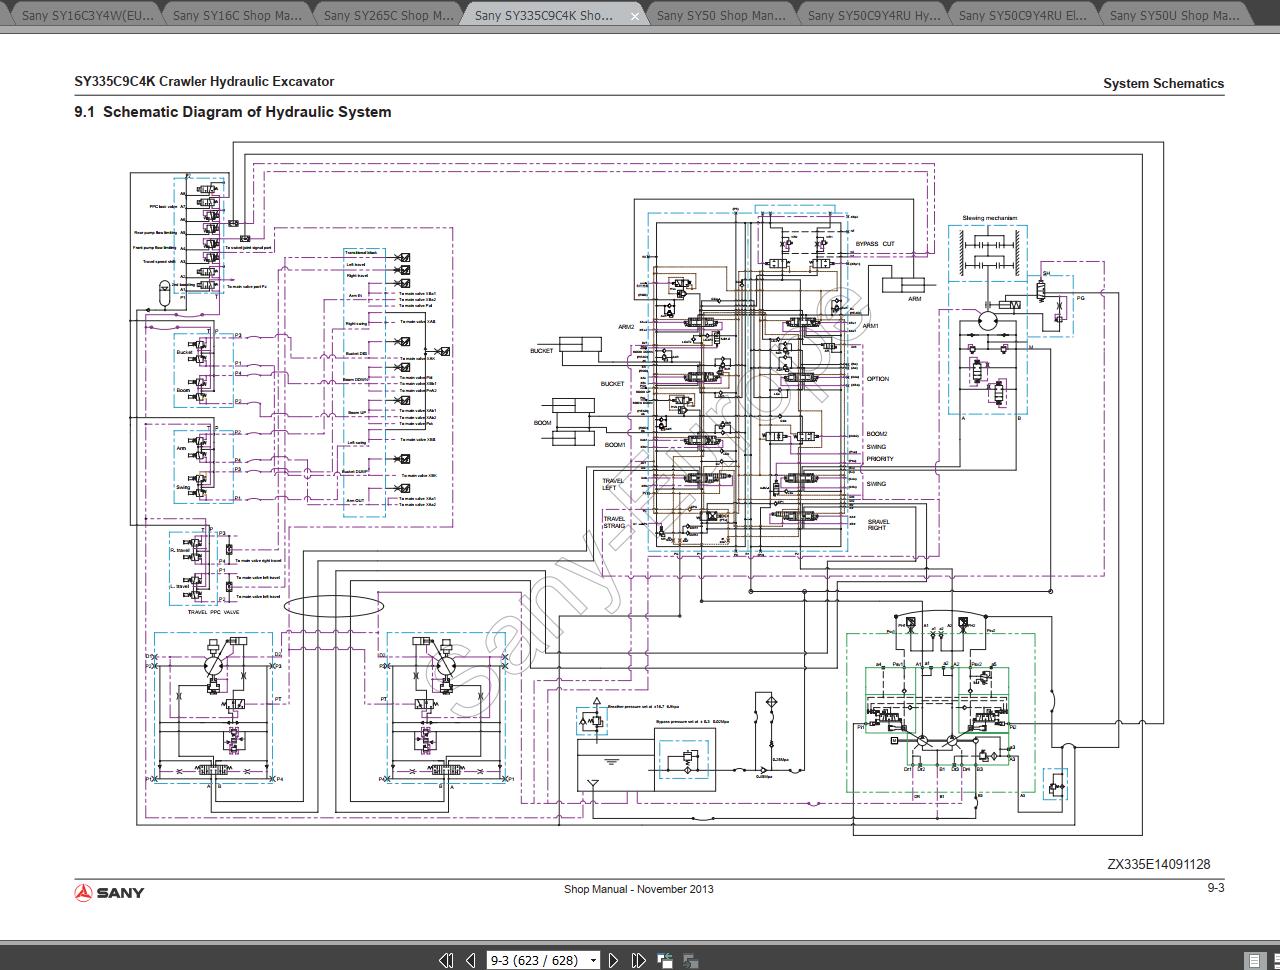Click the SANY logo in the page footer

(109, 892)
